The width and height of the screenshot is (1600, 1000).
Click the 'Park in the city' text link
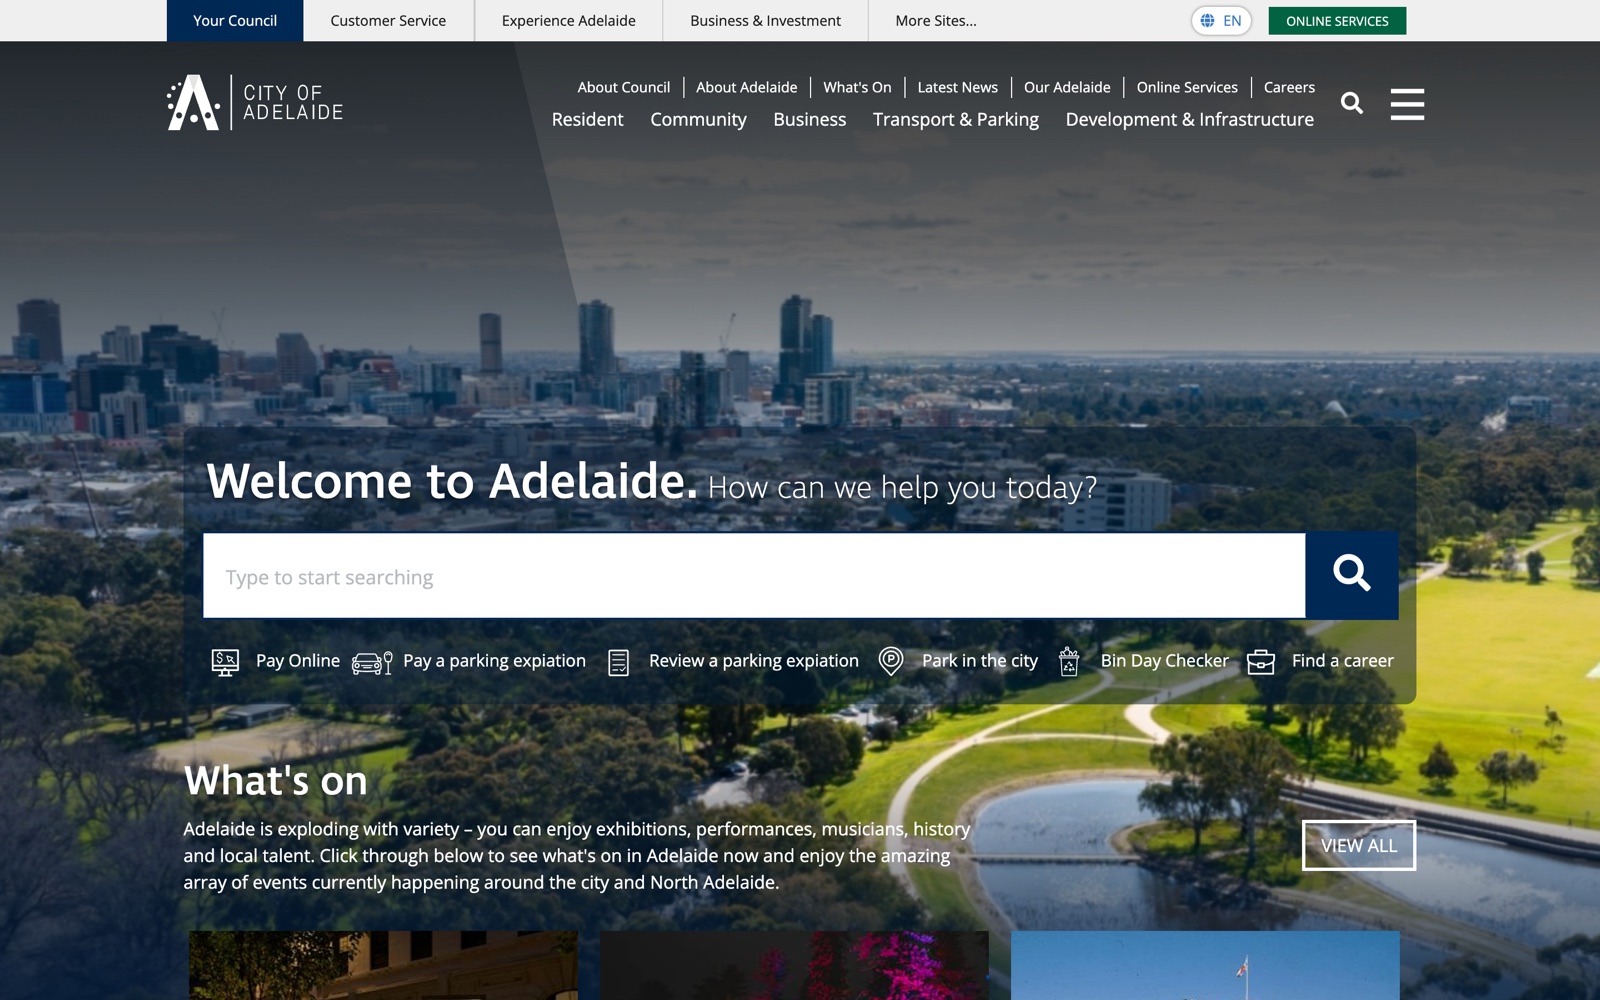(980, 661)
